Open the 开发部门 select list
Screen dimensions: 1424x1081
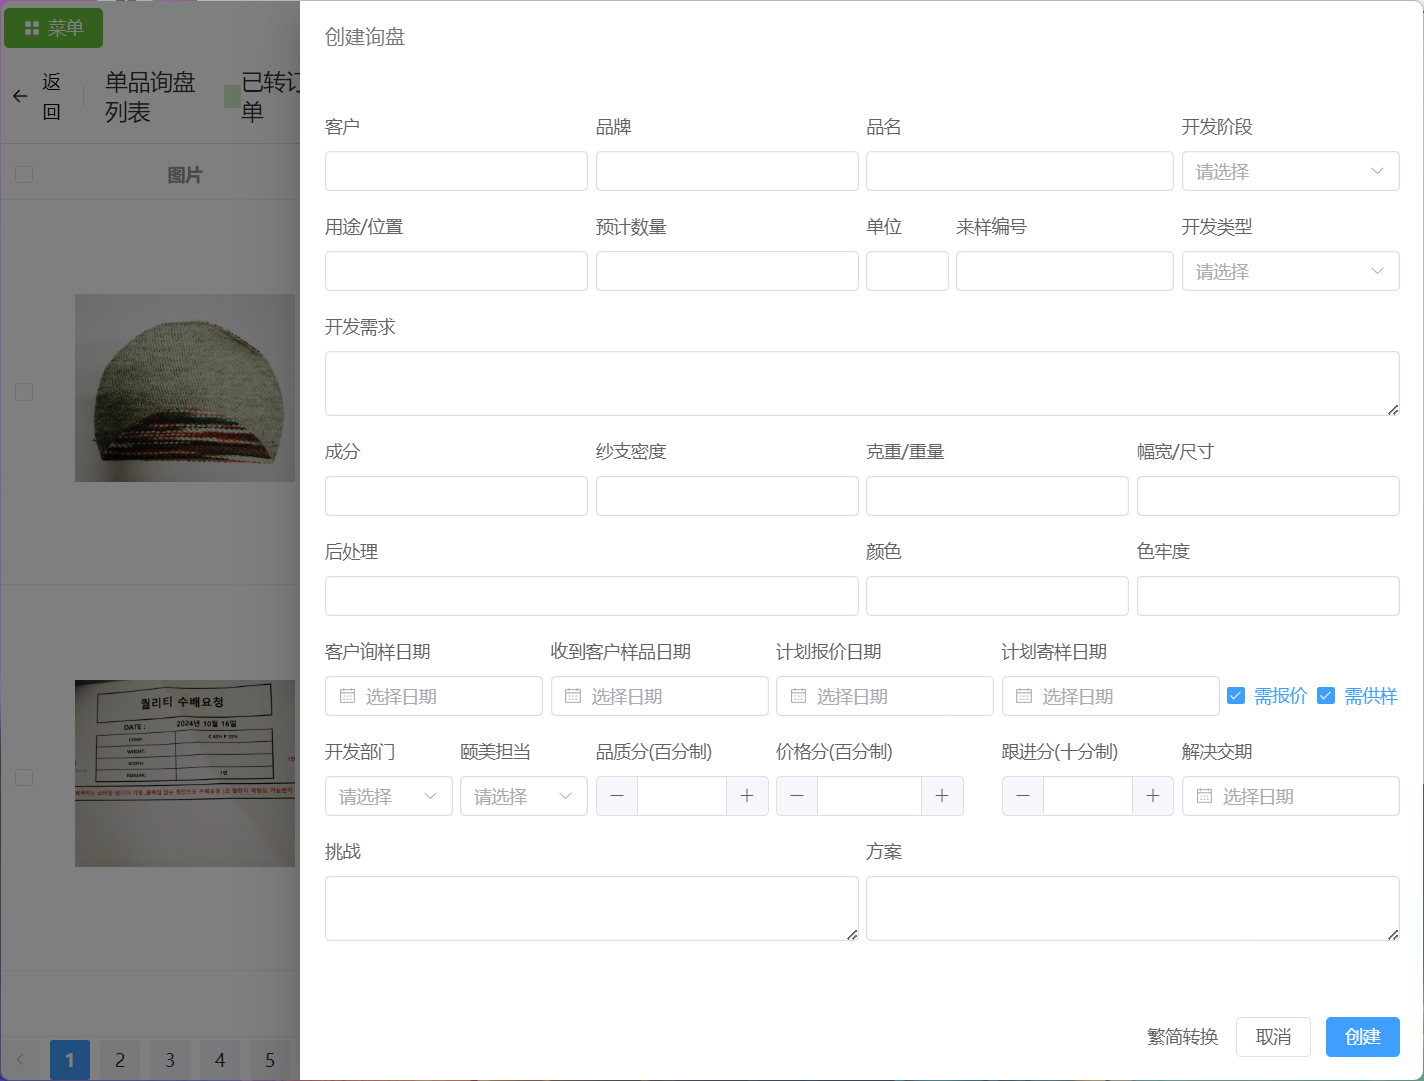coord(388,796)
